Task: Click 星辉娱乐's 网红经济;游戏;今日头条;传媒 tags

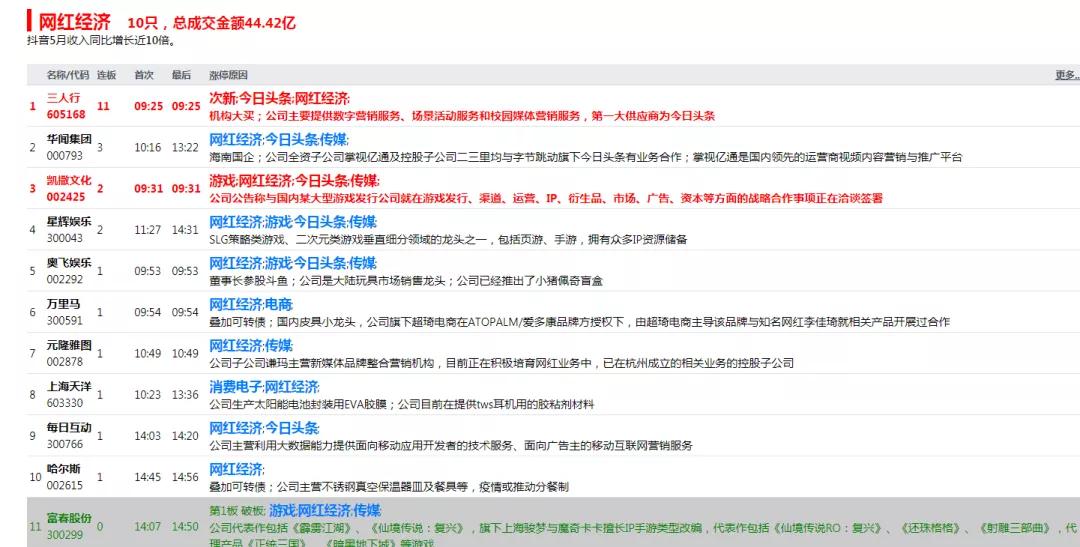Action: 293,222
